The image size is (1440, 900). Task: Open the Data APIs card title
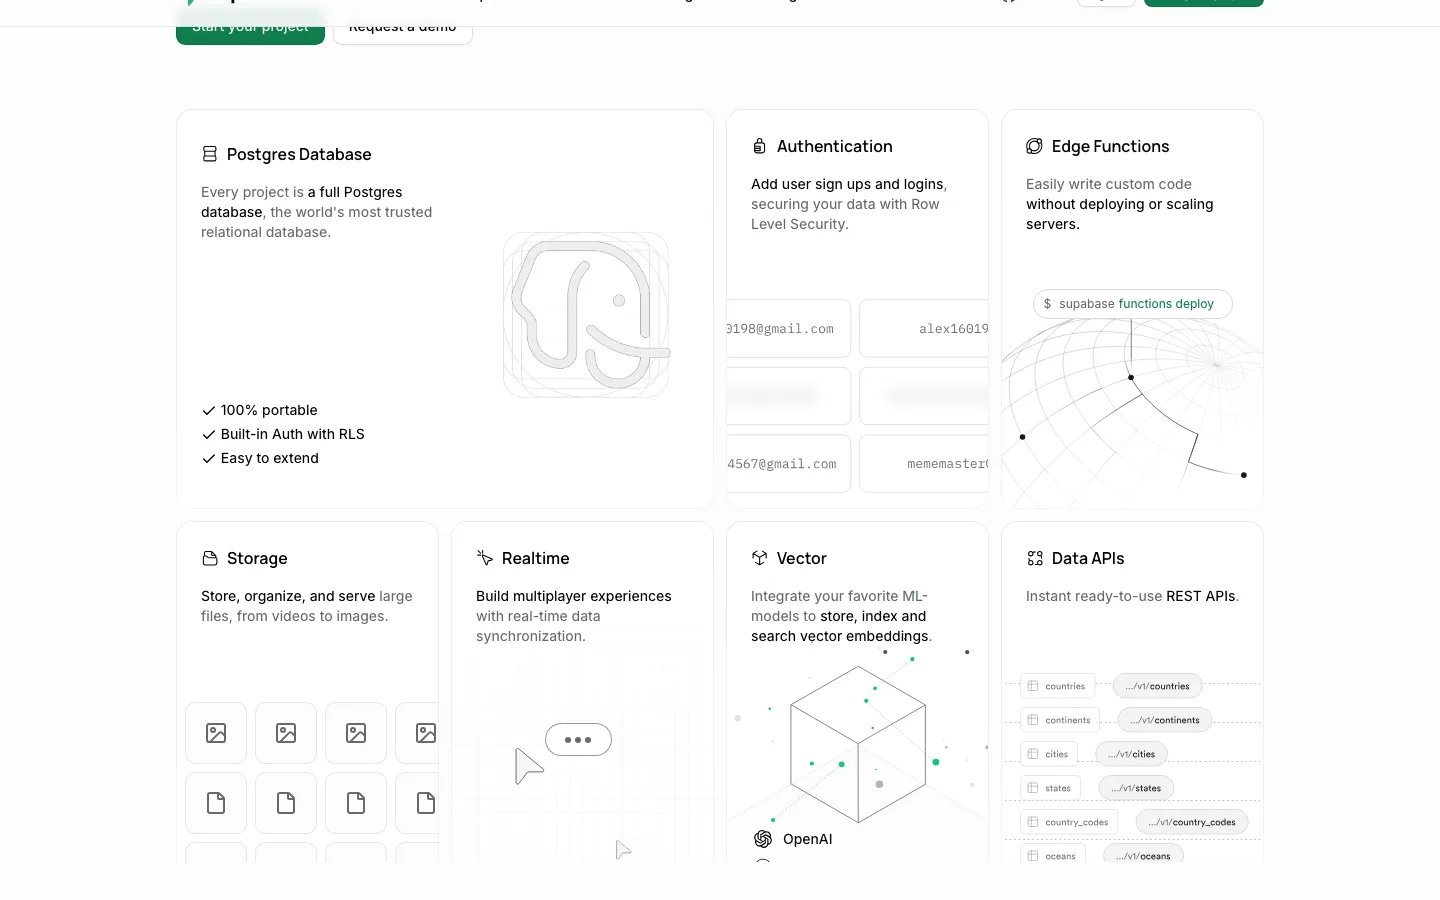[x=1088, y=558]
